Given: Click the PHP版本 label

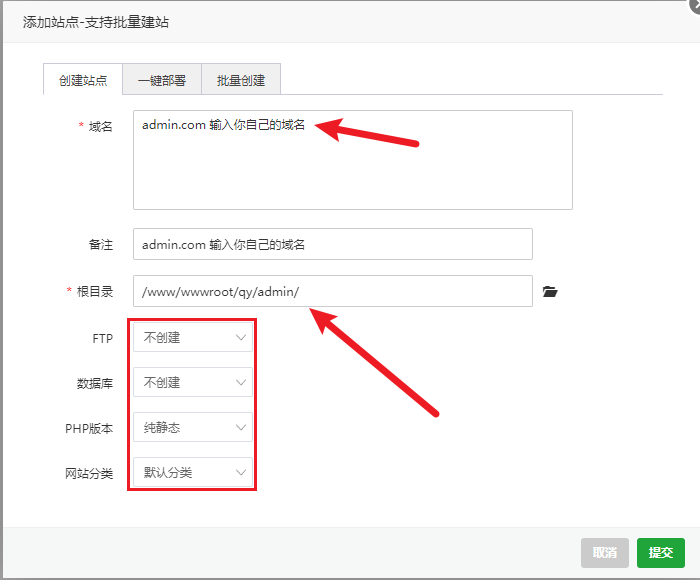Looking at the screenshot, I should (90, 428).
